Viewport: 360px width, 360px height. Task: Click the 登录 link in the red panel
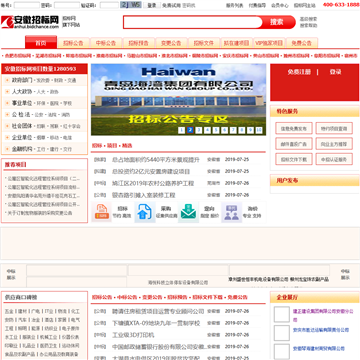335,72
